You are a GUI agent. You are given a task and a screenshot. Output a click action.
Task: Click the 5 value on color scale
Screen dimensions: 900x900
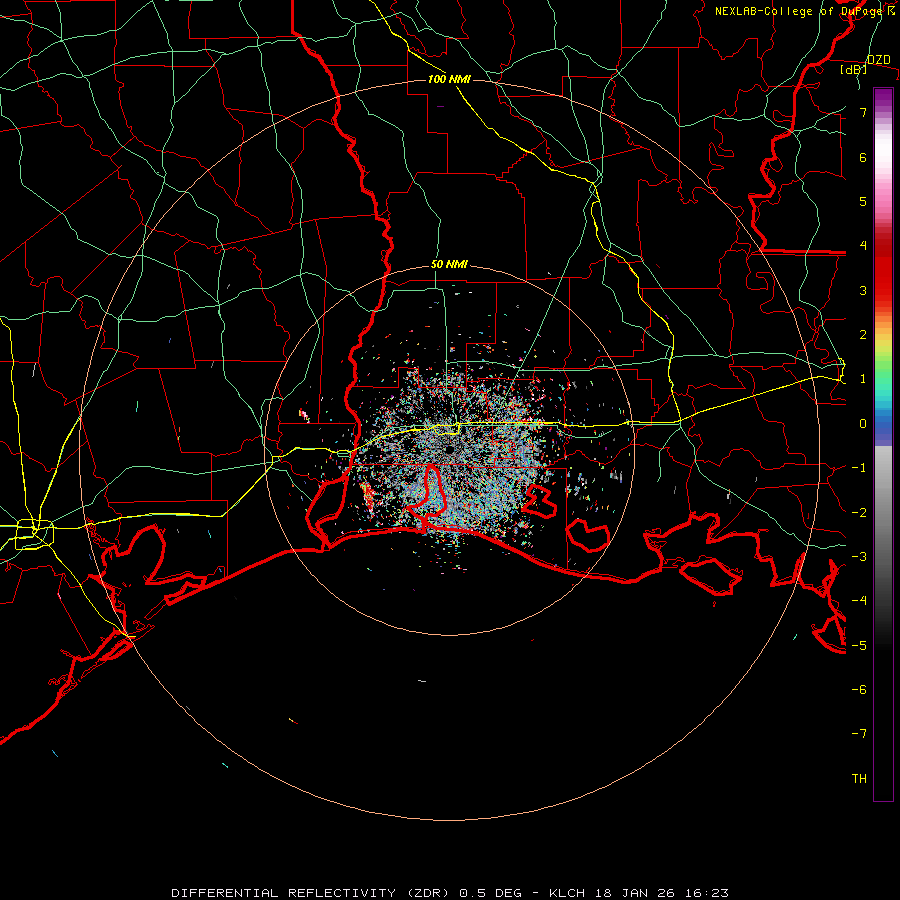pyautogui.click(x=863, y=201)
